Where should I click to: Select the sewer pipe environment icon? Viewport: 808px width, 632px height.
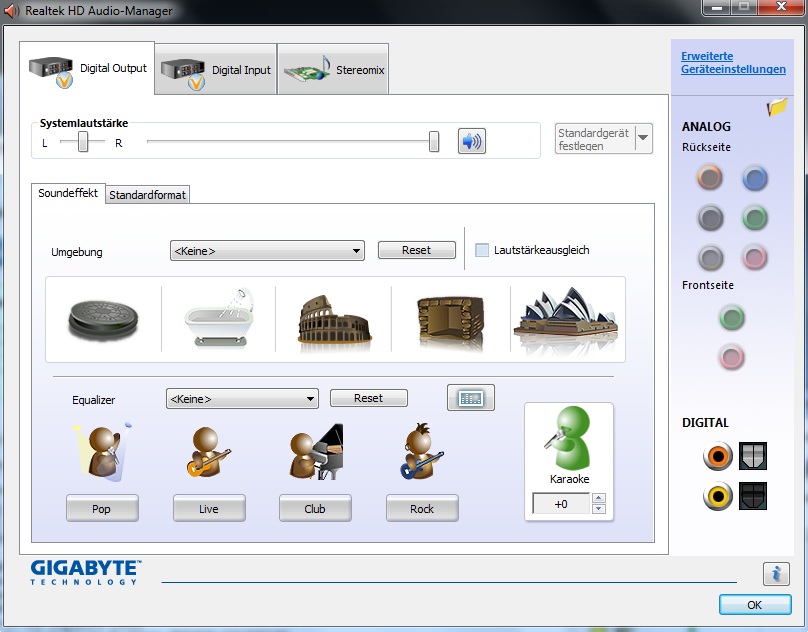click(103, 320)
